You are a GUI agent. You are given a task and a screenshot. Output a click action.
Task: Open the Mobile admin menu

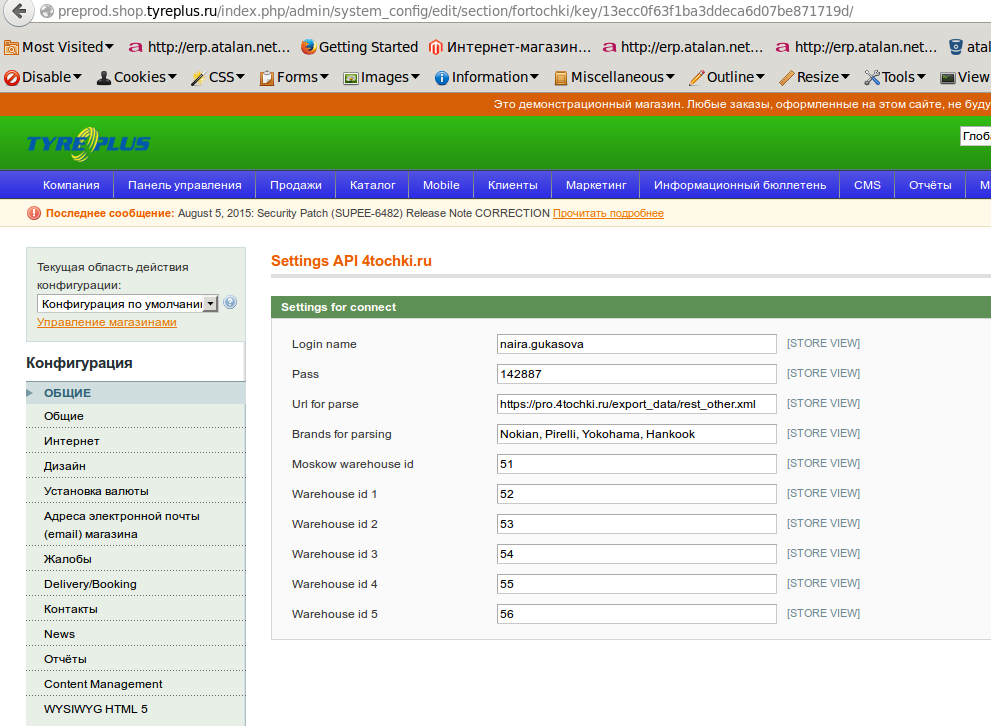click(x=441, y=185)
